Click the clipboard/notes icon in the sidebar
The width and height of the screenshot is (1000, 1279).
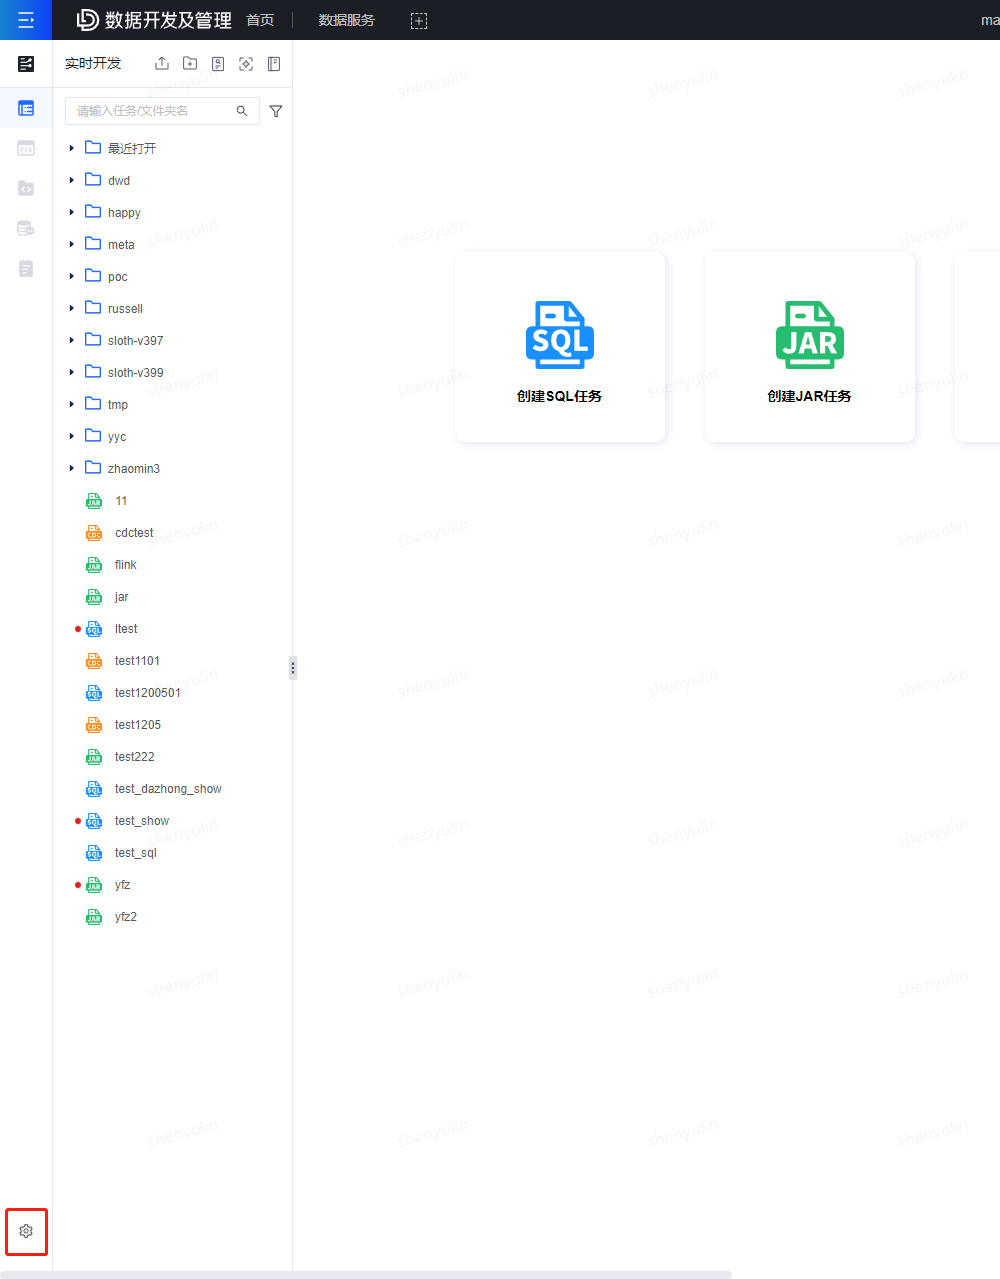point(25,268)
